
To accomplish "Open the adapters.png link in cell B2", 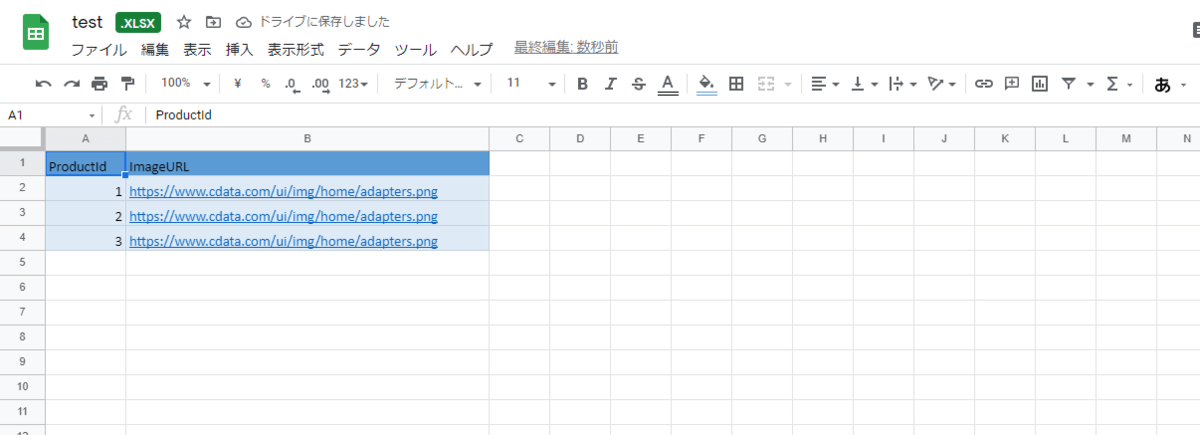I will (x=283, y=191).
